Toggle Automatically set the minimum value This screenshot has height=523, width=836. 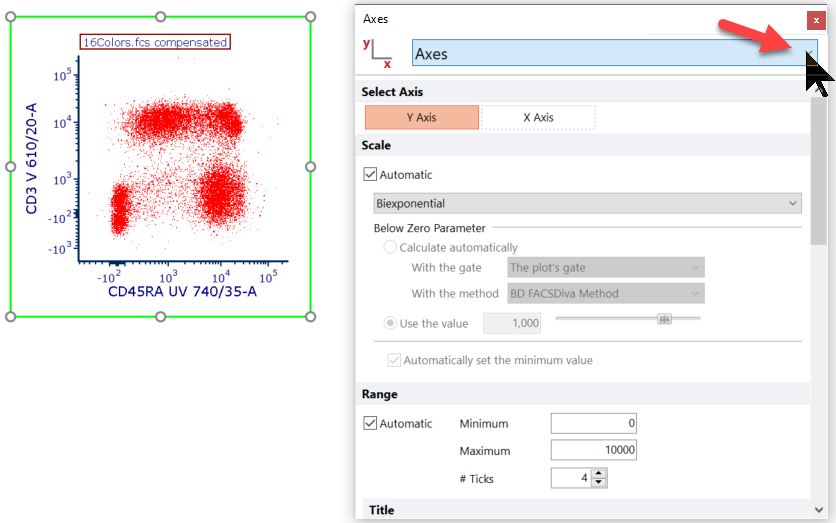coord(395,361)
